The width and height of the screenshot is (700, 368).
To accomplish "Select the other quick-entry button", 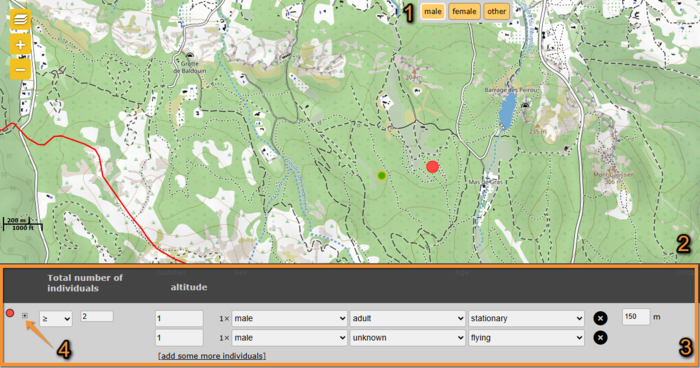I will coord(496,12).
